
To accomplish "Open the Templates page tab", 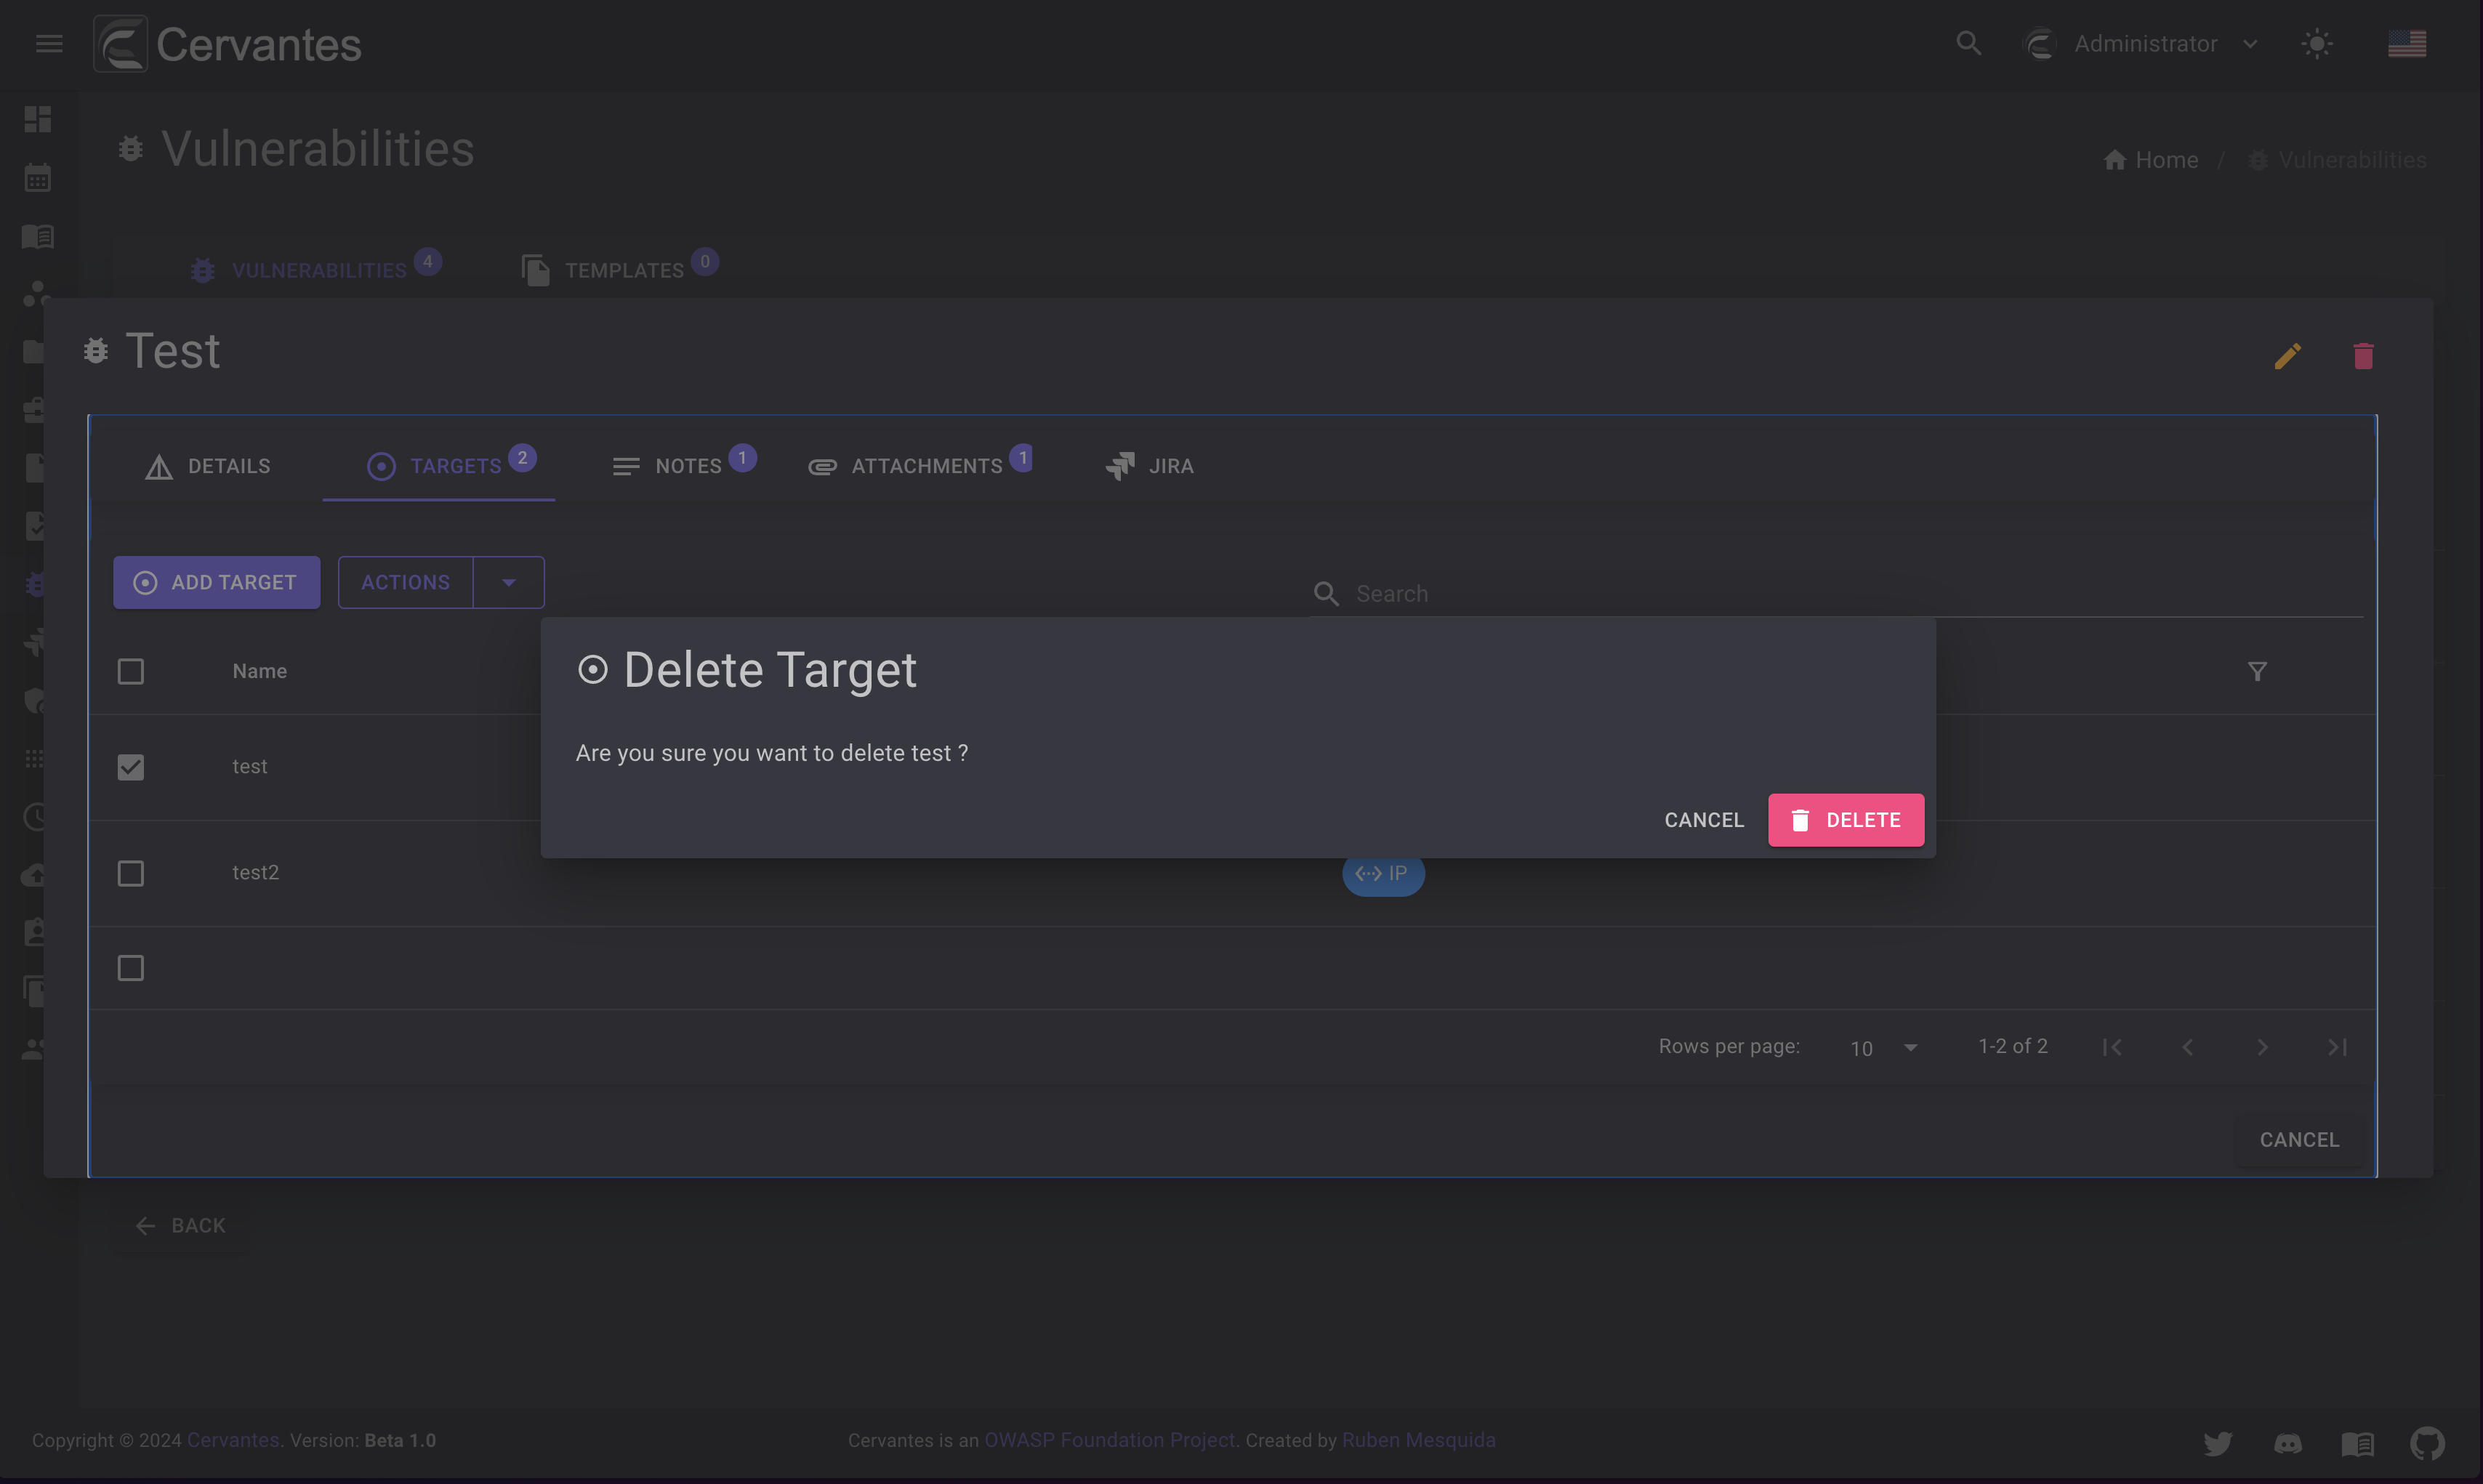I will pos(620,270).
